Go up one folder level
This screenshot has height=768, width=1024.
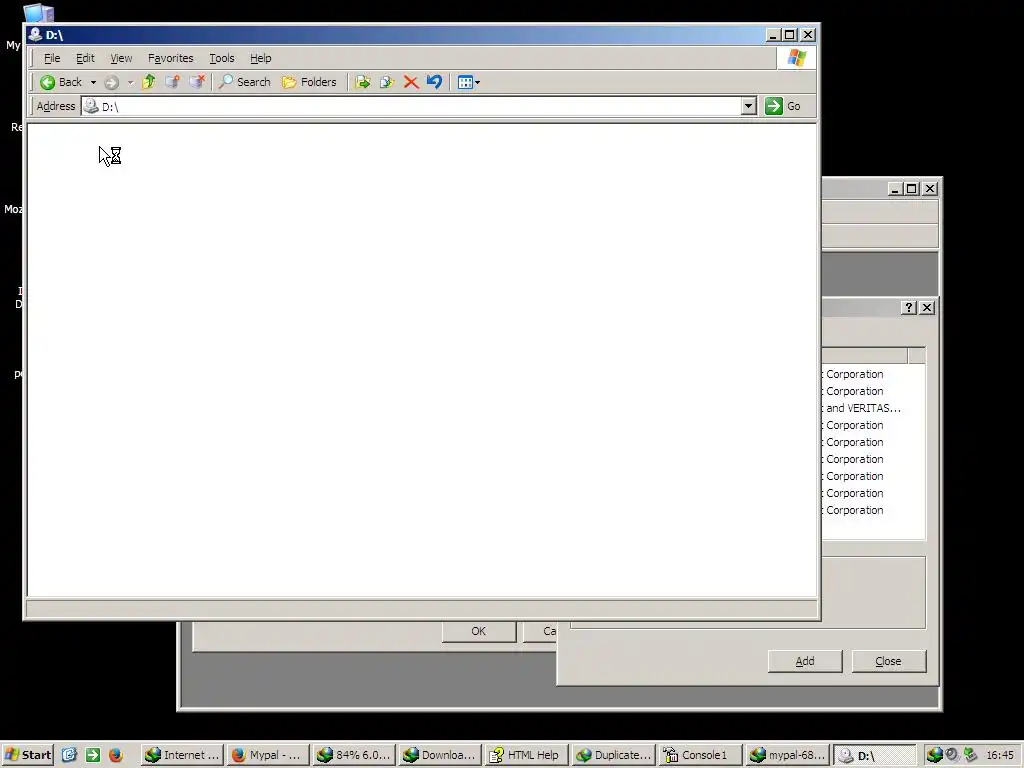pos(149,82)
